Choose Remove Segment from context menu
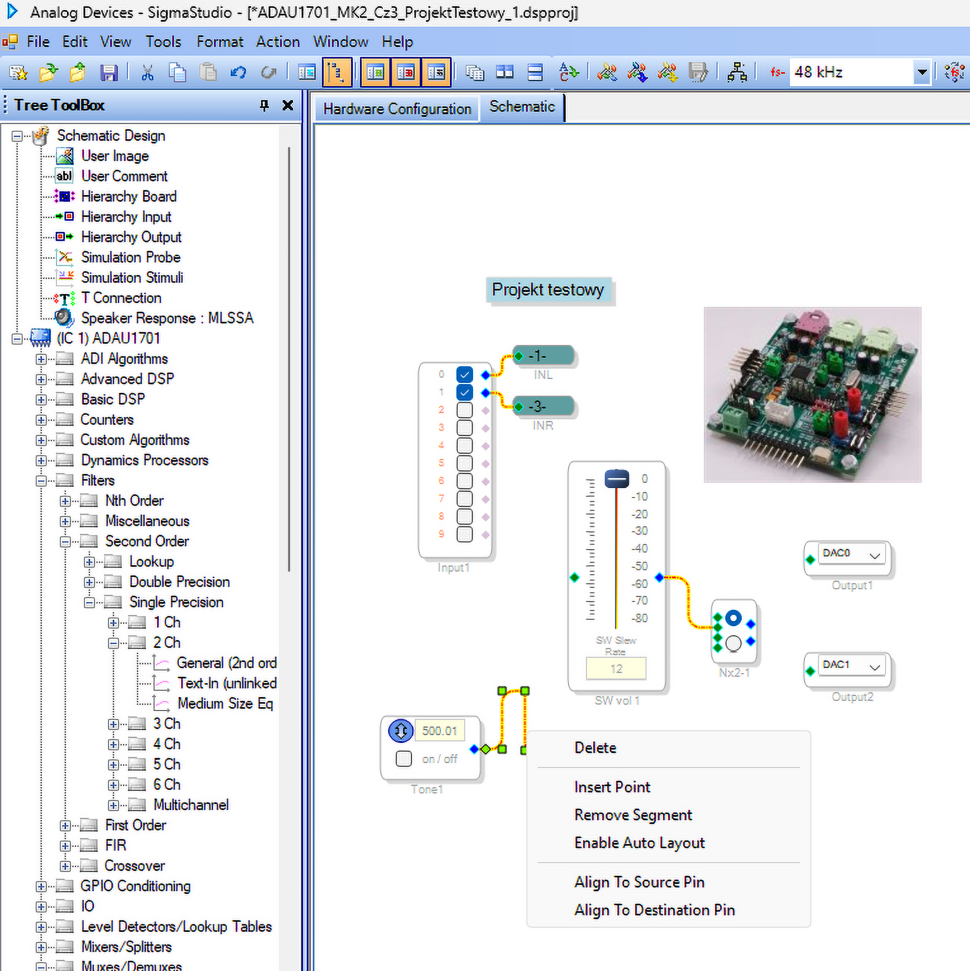The height and width of the screenshot is (971, 970). 633,815
